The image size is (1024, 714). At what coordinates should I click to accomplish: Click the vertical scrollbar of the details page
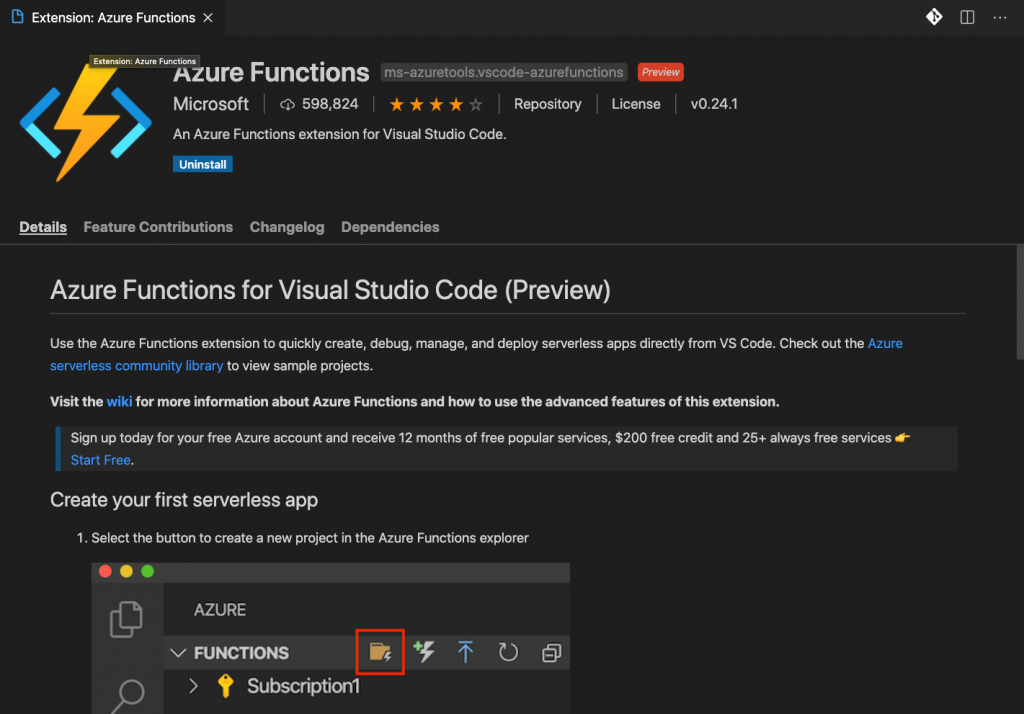pyautogui.click(x=1019, y=302)
